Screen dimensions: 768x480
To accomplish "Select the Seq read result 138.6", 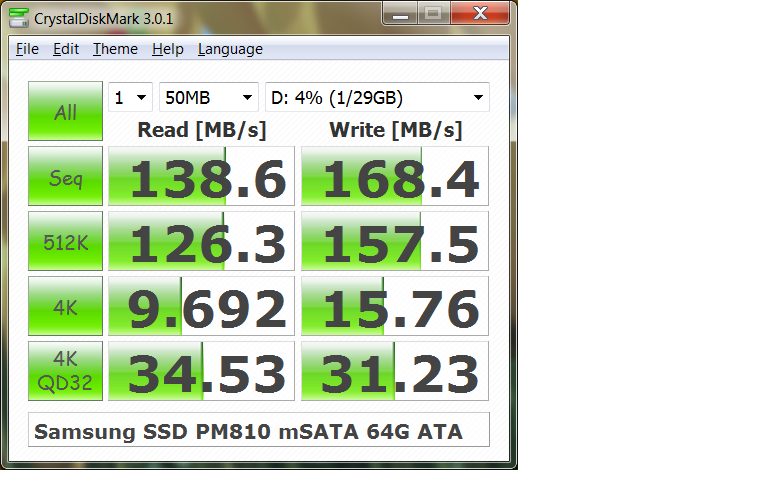I will [201, 176].
